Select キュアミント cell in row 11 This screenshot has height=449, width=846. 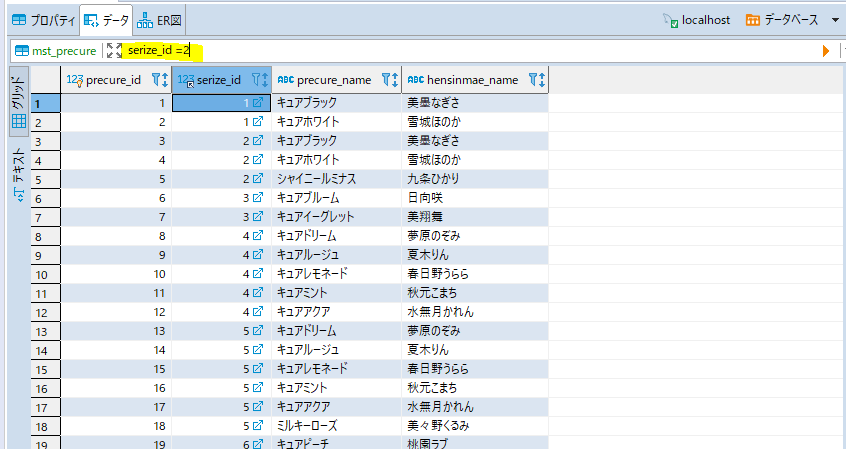[x=337, y=292]
